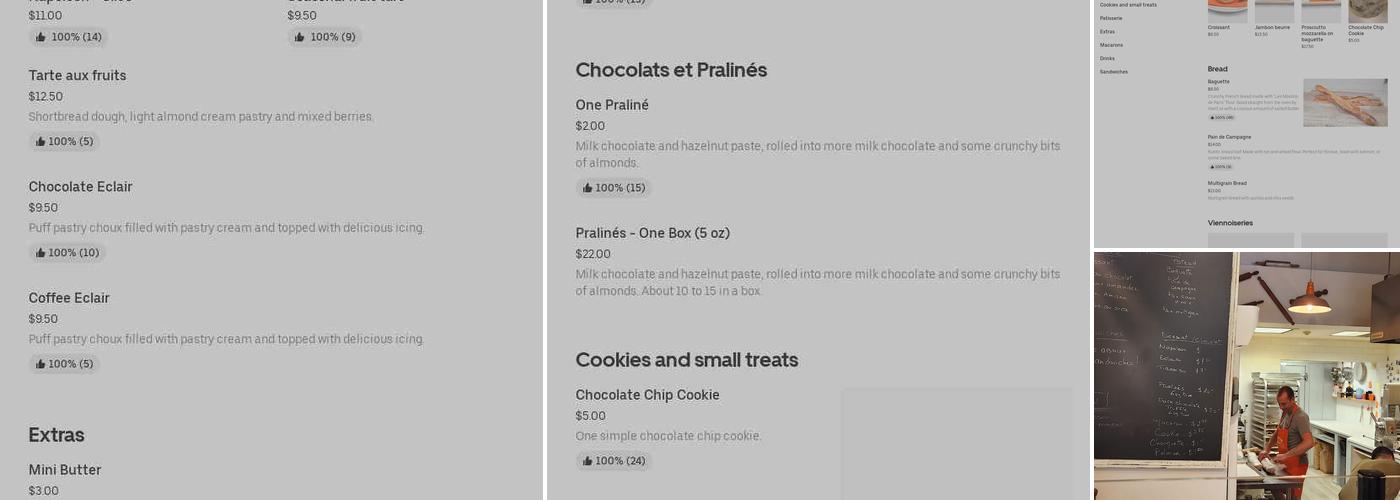Jump to Macarons in the category sidebar
The height and width of the screenshot is (500, 1400).
click(x=1111, y=45)
